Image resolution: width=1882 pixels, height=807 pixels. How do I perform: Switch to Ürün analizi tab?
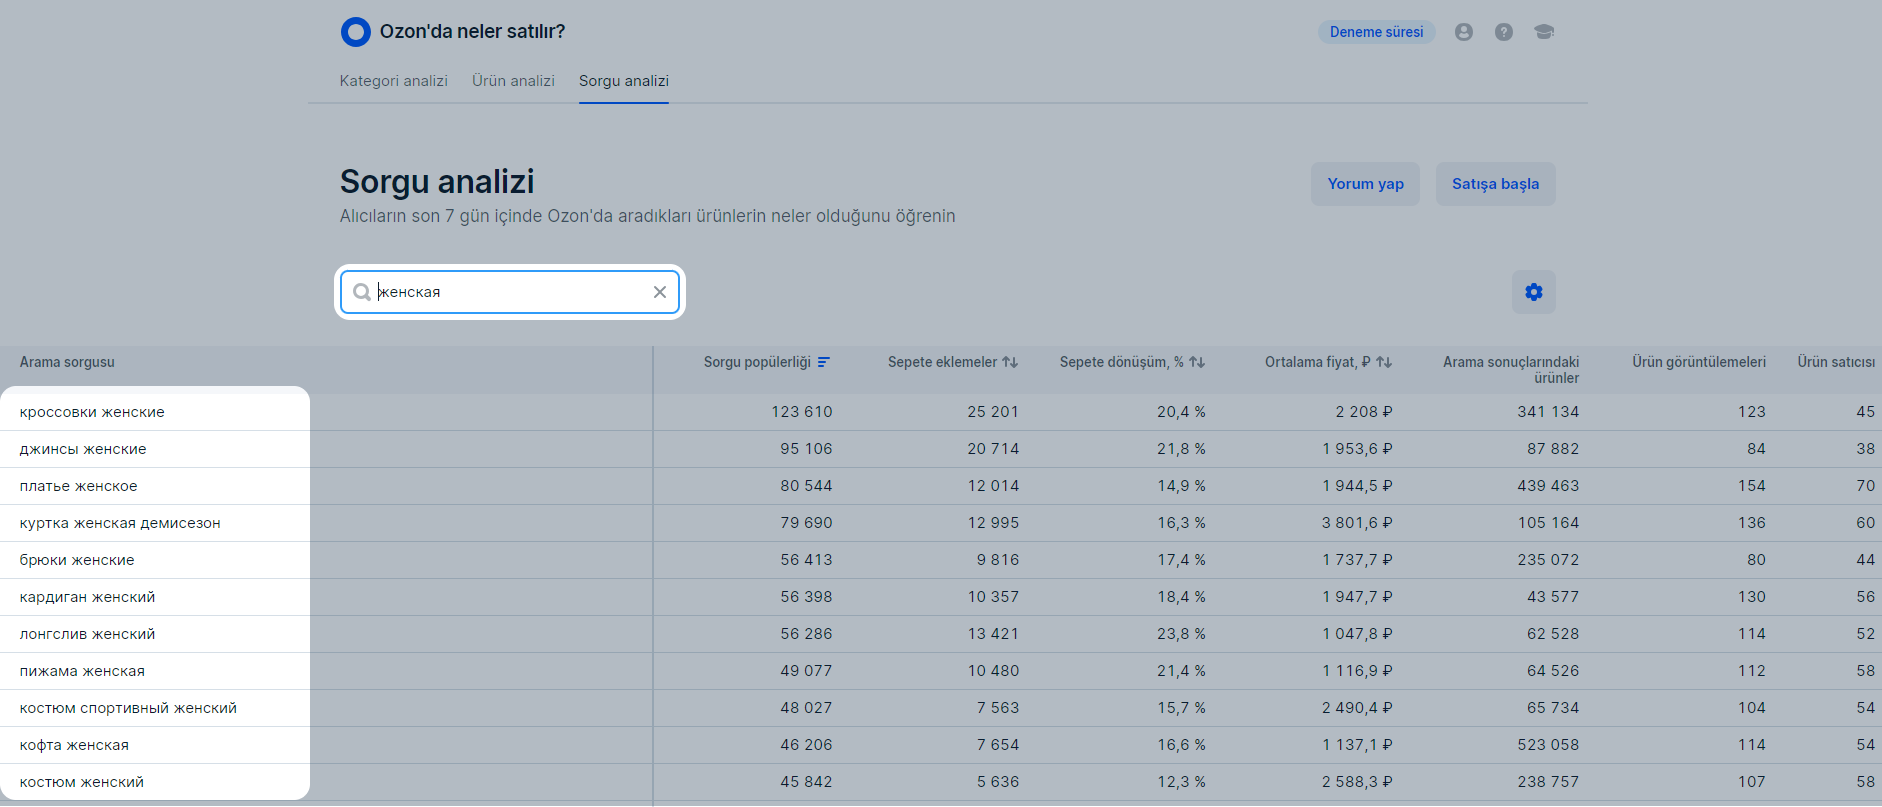(513, 81)
